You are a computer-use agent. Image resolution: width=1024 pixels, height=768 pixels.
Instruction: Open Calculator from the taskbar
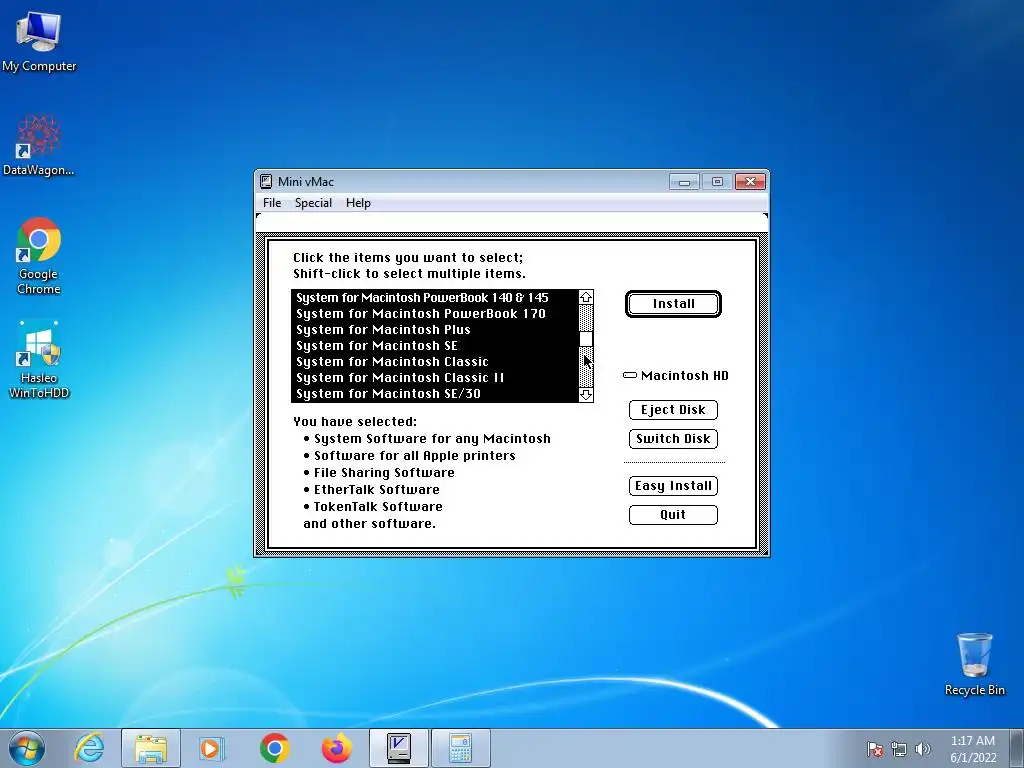[x=460, y=748]
